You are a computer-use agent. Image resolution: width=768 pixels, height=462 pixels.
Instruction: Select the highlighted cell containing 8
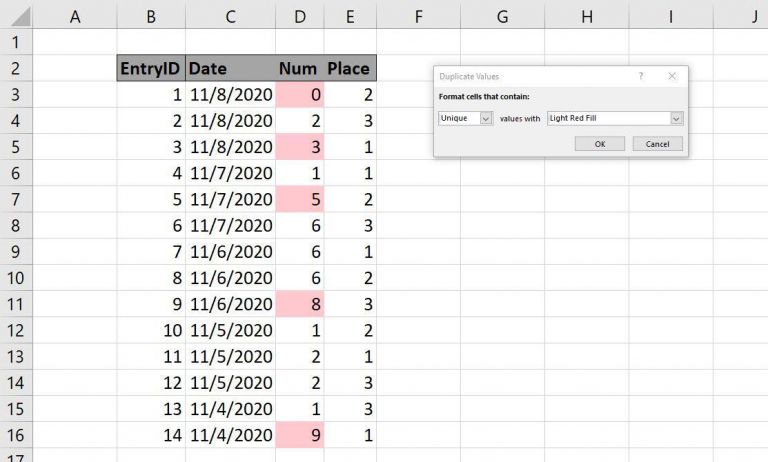pyautogui.click(x=300, y=303)
